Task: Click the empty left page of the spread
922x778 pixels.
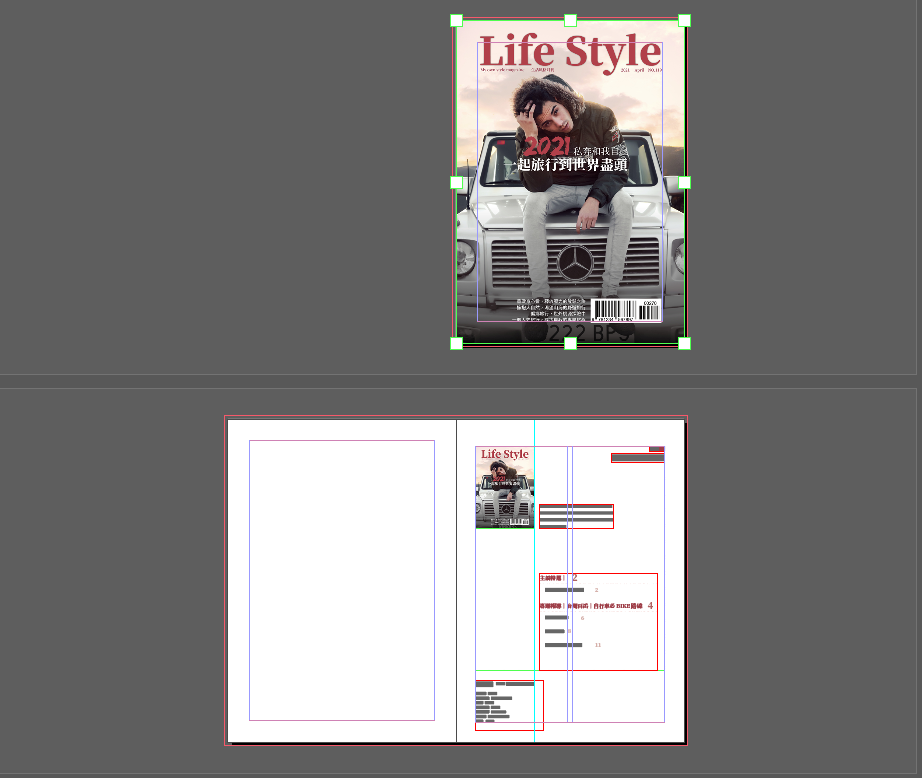Action: tap(341, 580)
